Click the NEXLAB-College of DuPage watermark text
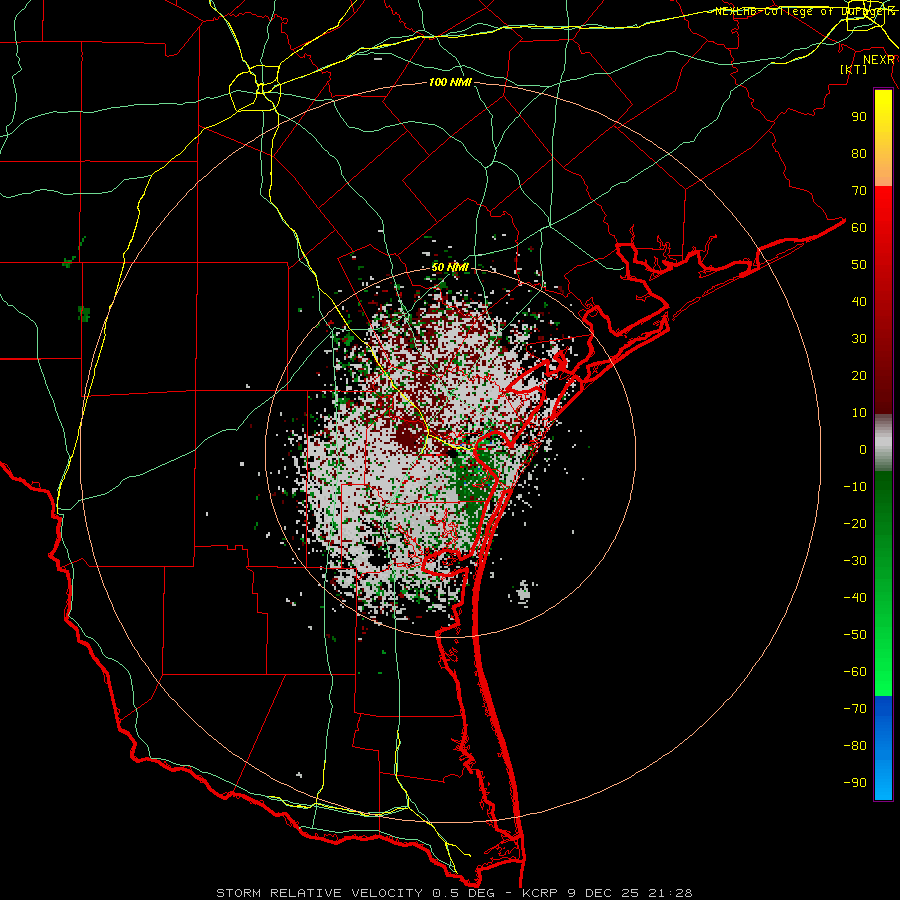This screenshot has width=900, height=900. (805, 11)
